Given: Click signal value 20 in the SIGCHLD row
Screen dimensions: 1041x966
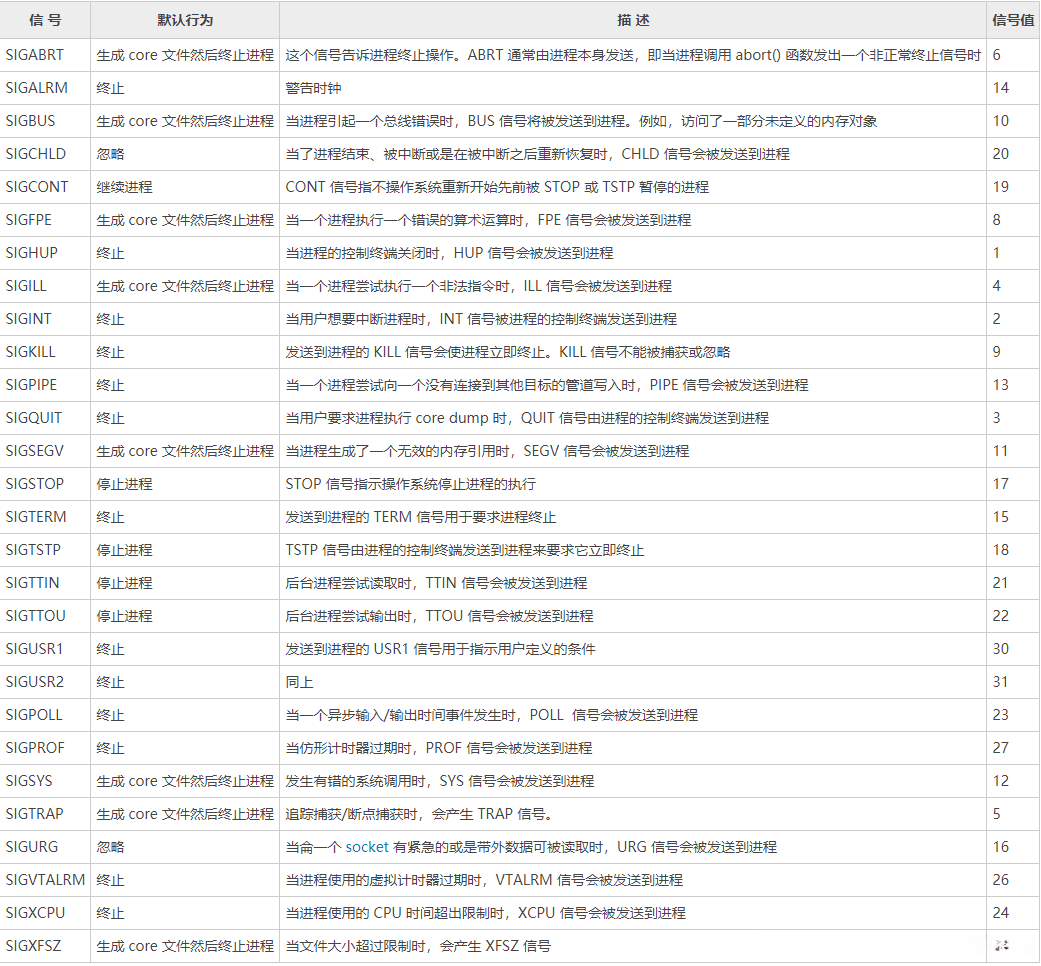Looking at the screenshot, I should point(1001,154).
